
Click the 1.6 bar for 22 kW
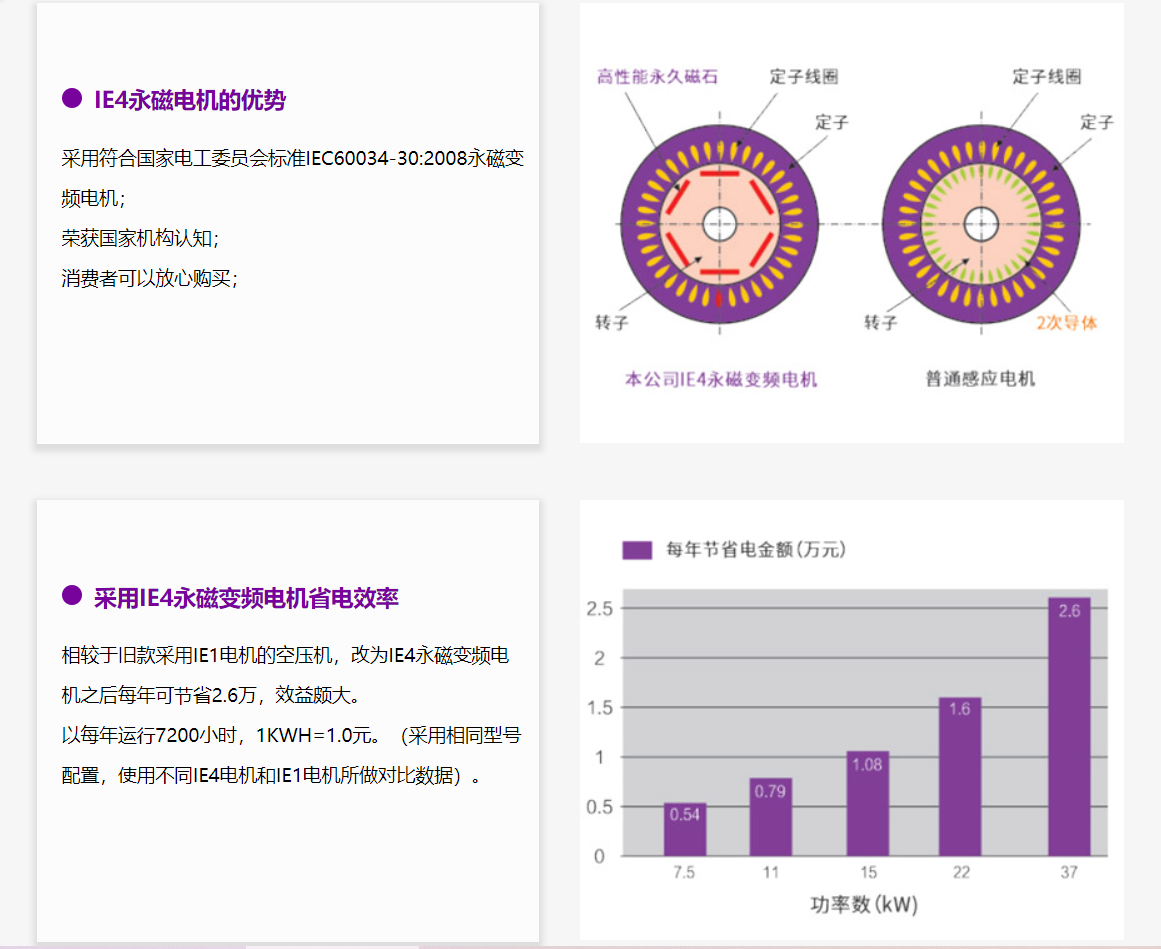[960, 776]
